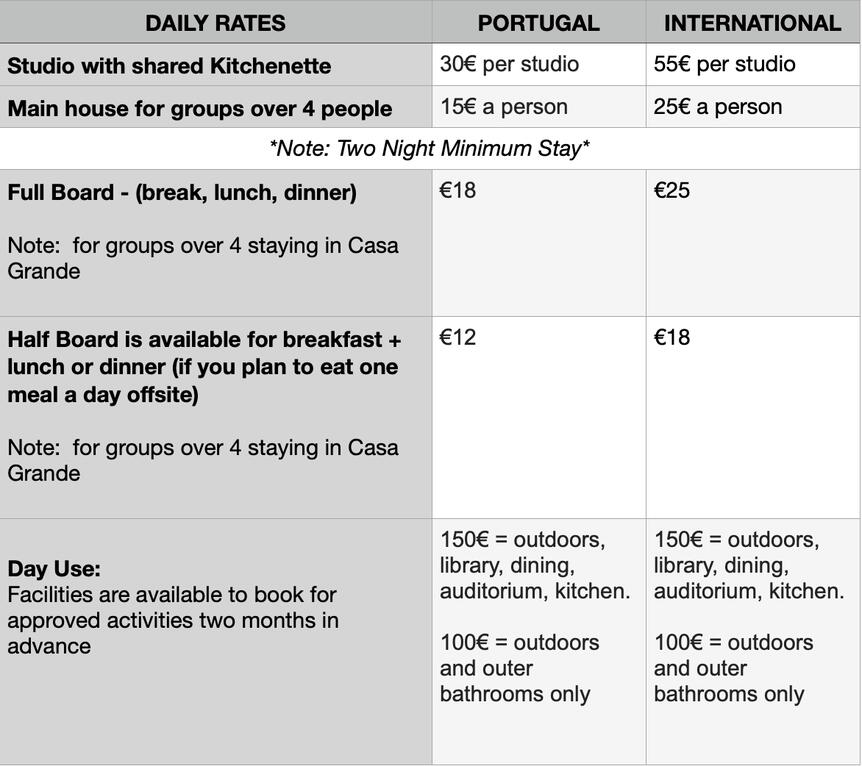
Task: Click the Day Use label
Action: [x=54, y=569]
